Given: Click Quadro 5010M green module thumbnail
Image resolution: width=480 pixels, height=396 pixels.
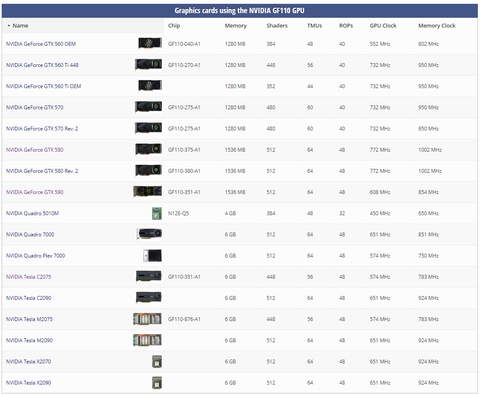Looking at the screenshot, I should coord(157,213).
